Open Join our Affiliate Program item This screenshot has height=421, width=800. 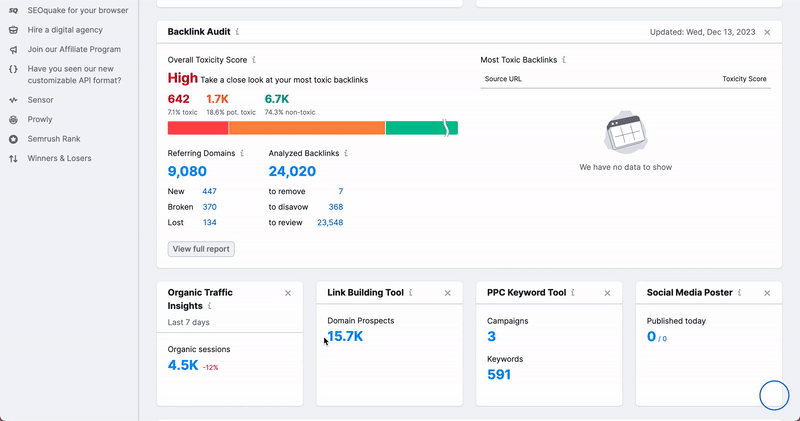tap(74, 49)
